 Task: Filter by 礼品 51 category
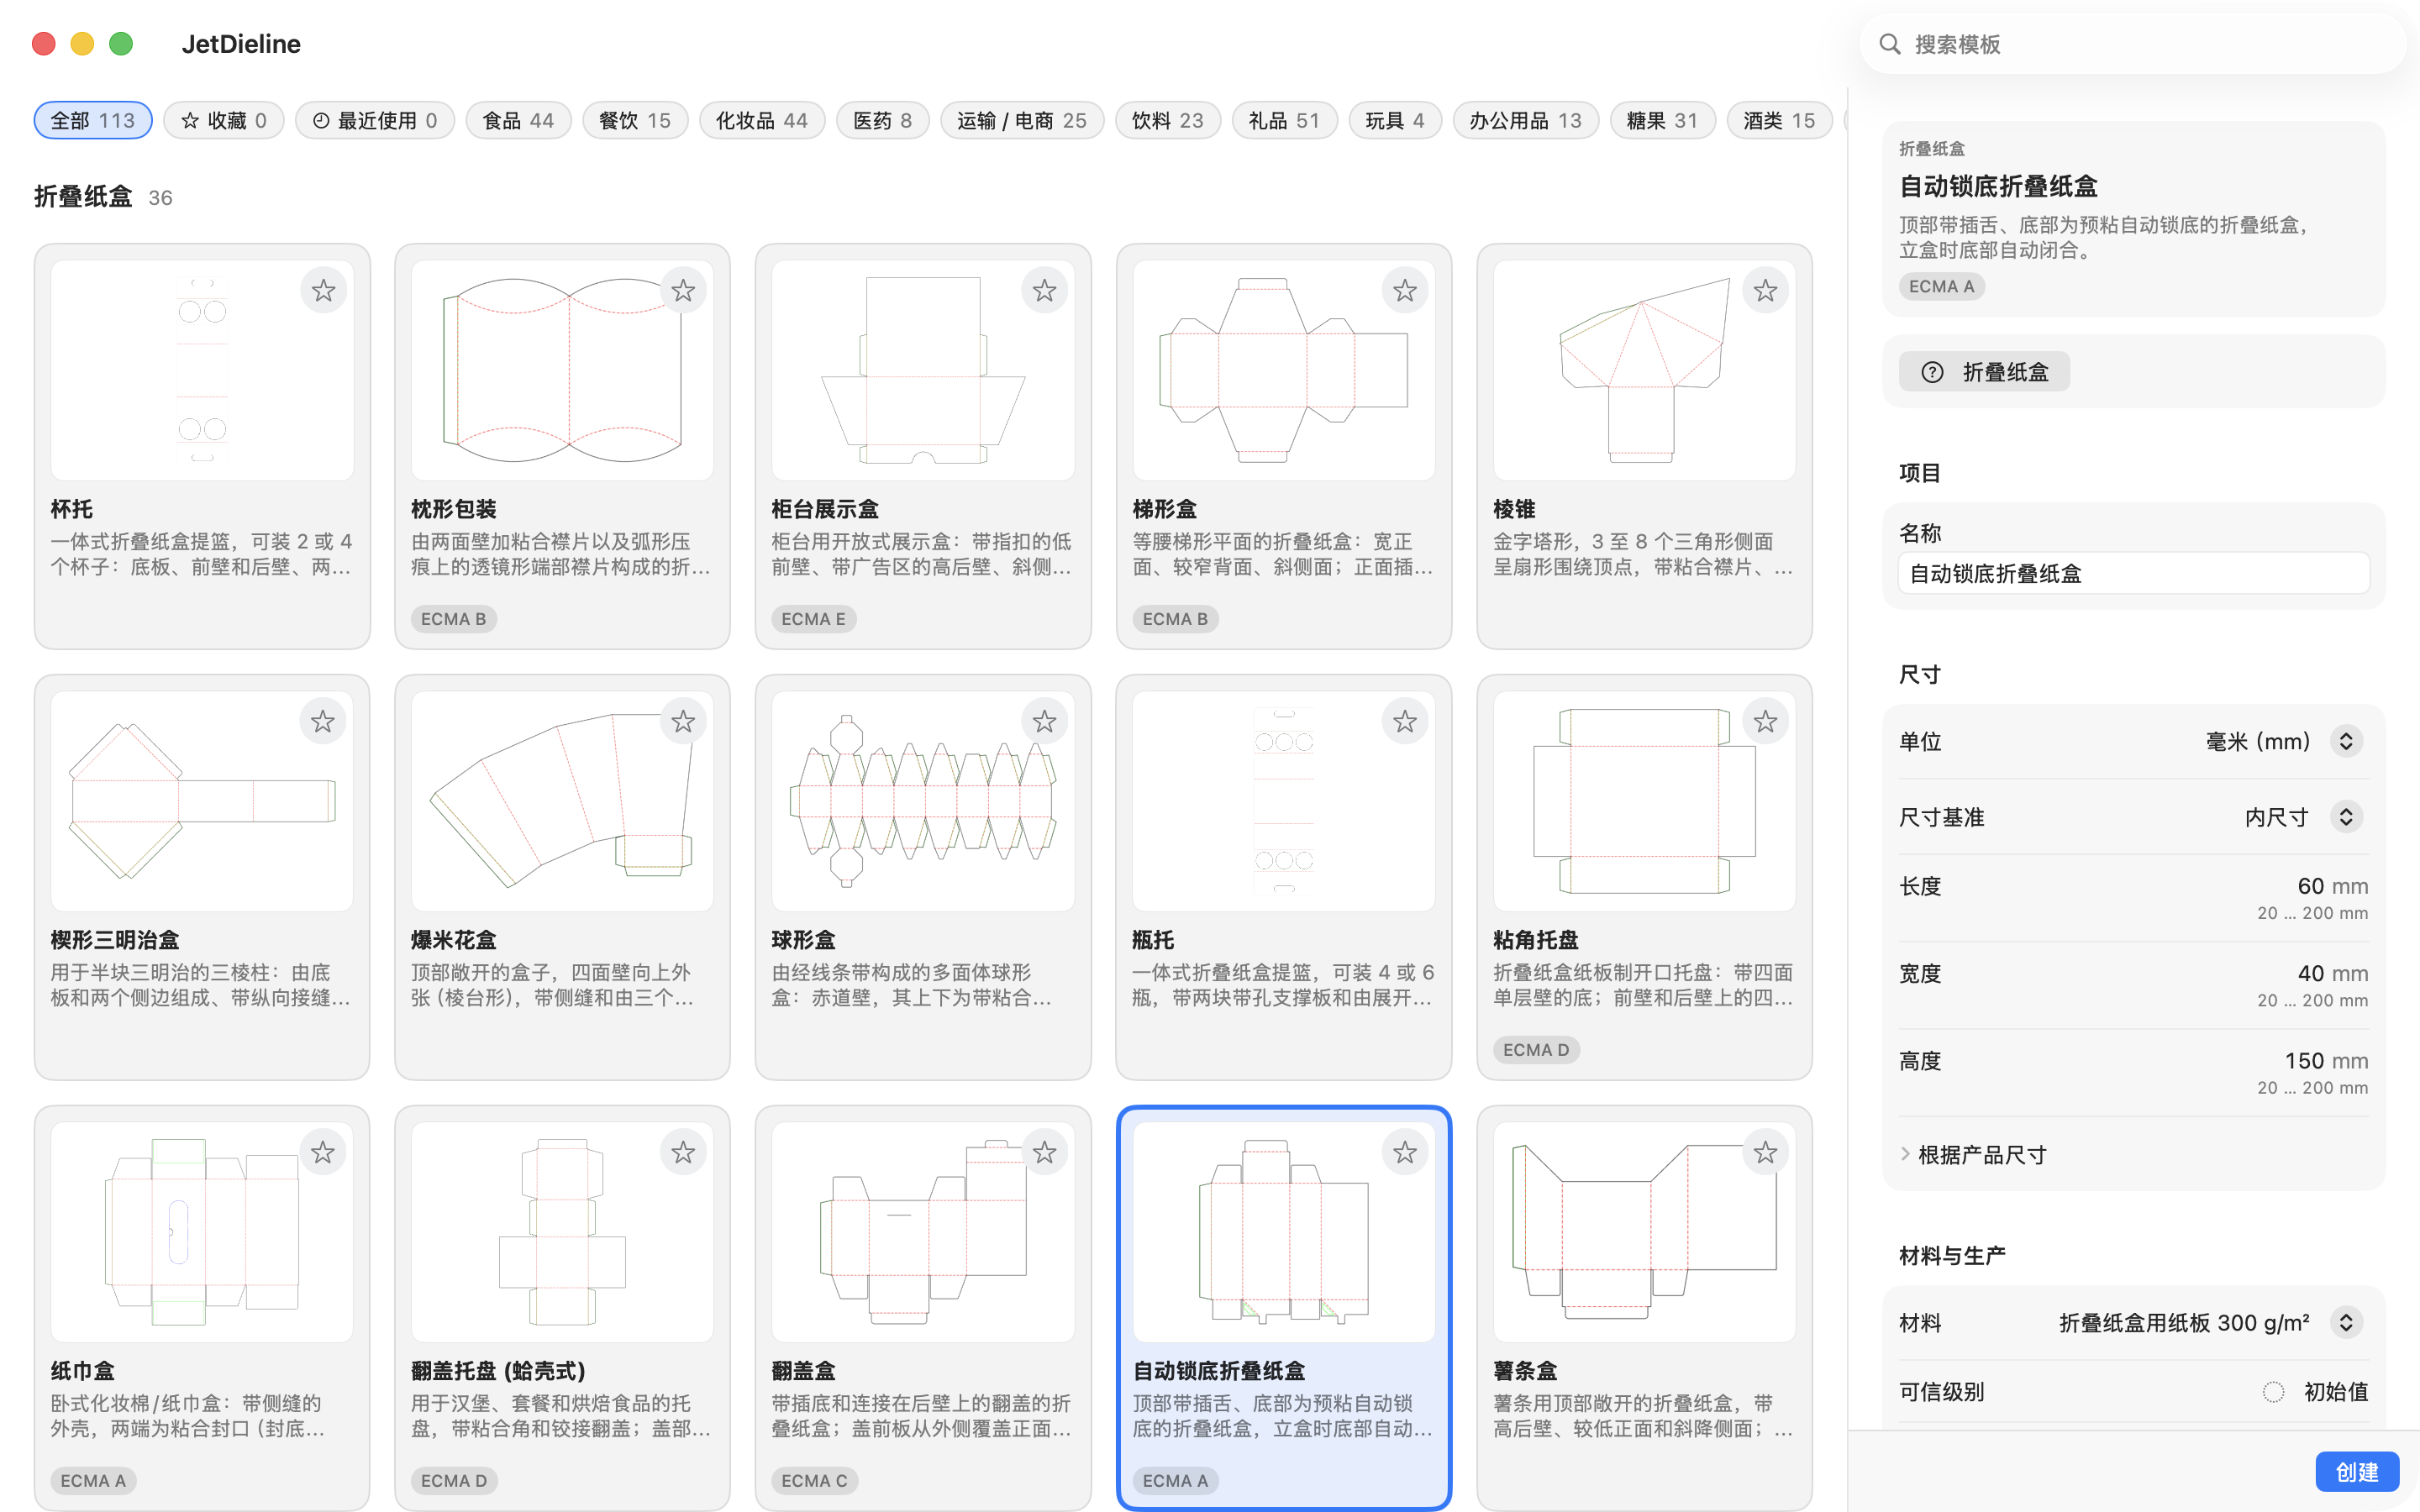click(x=1285, y=120)
